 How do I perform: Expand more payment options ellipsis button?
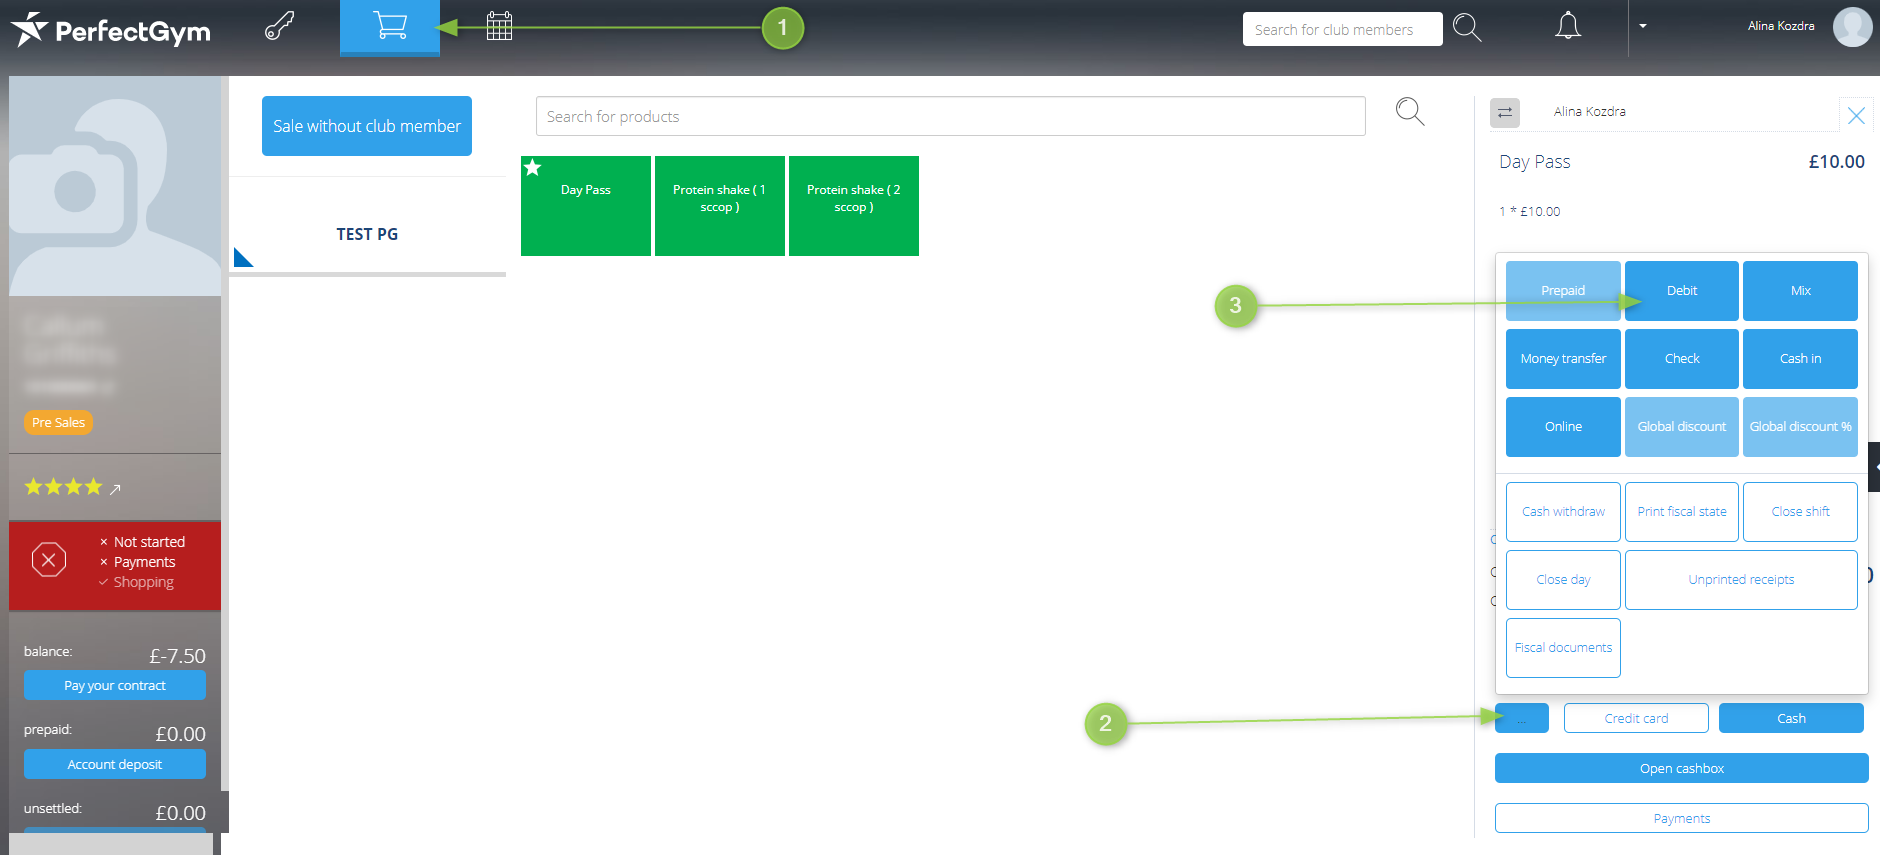(x=1521, y=719)
